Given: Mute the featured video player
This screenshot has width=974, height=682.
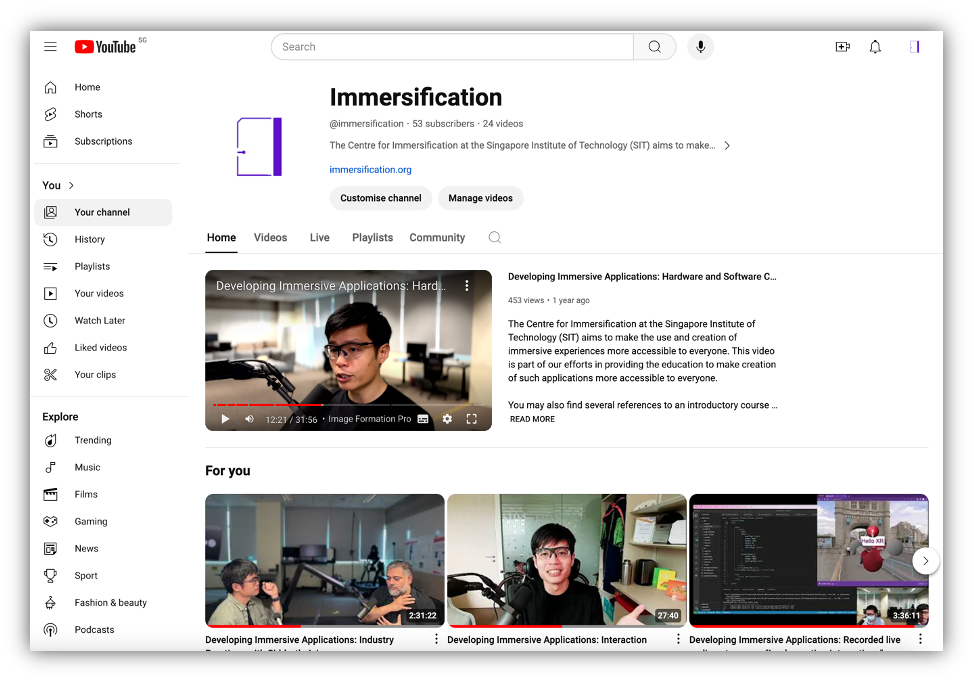Looking at the screenshot, I should [x=249, y=419].
